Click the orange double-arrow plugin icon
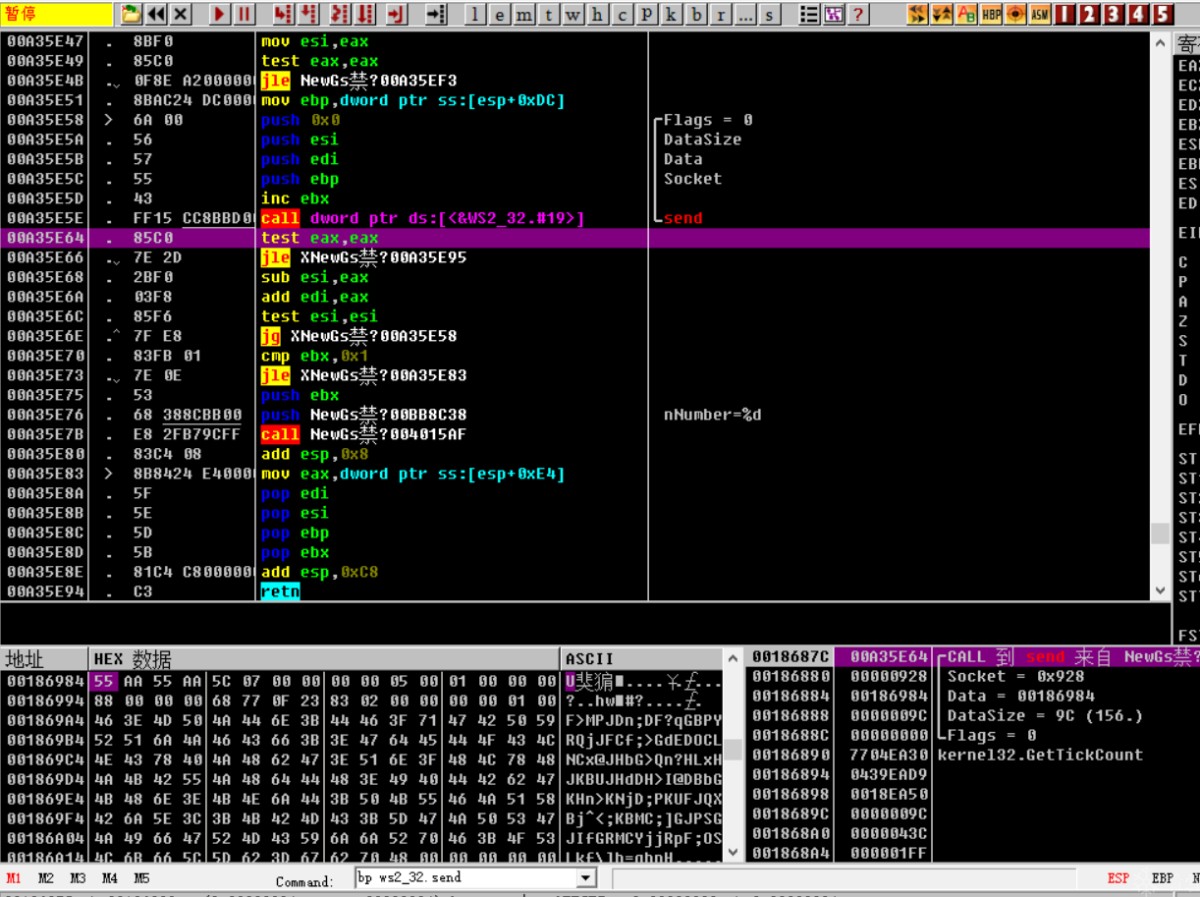 click(916, 14)
